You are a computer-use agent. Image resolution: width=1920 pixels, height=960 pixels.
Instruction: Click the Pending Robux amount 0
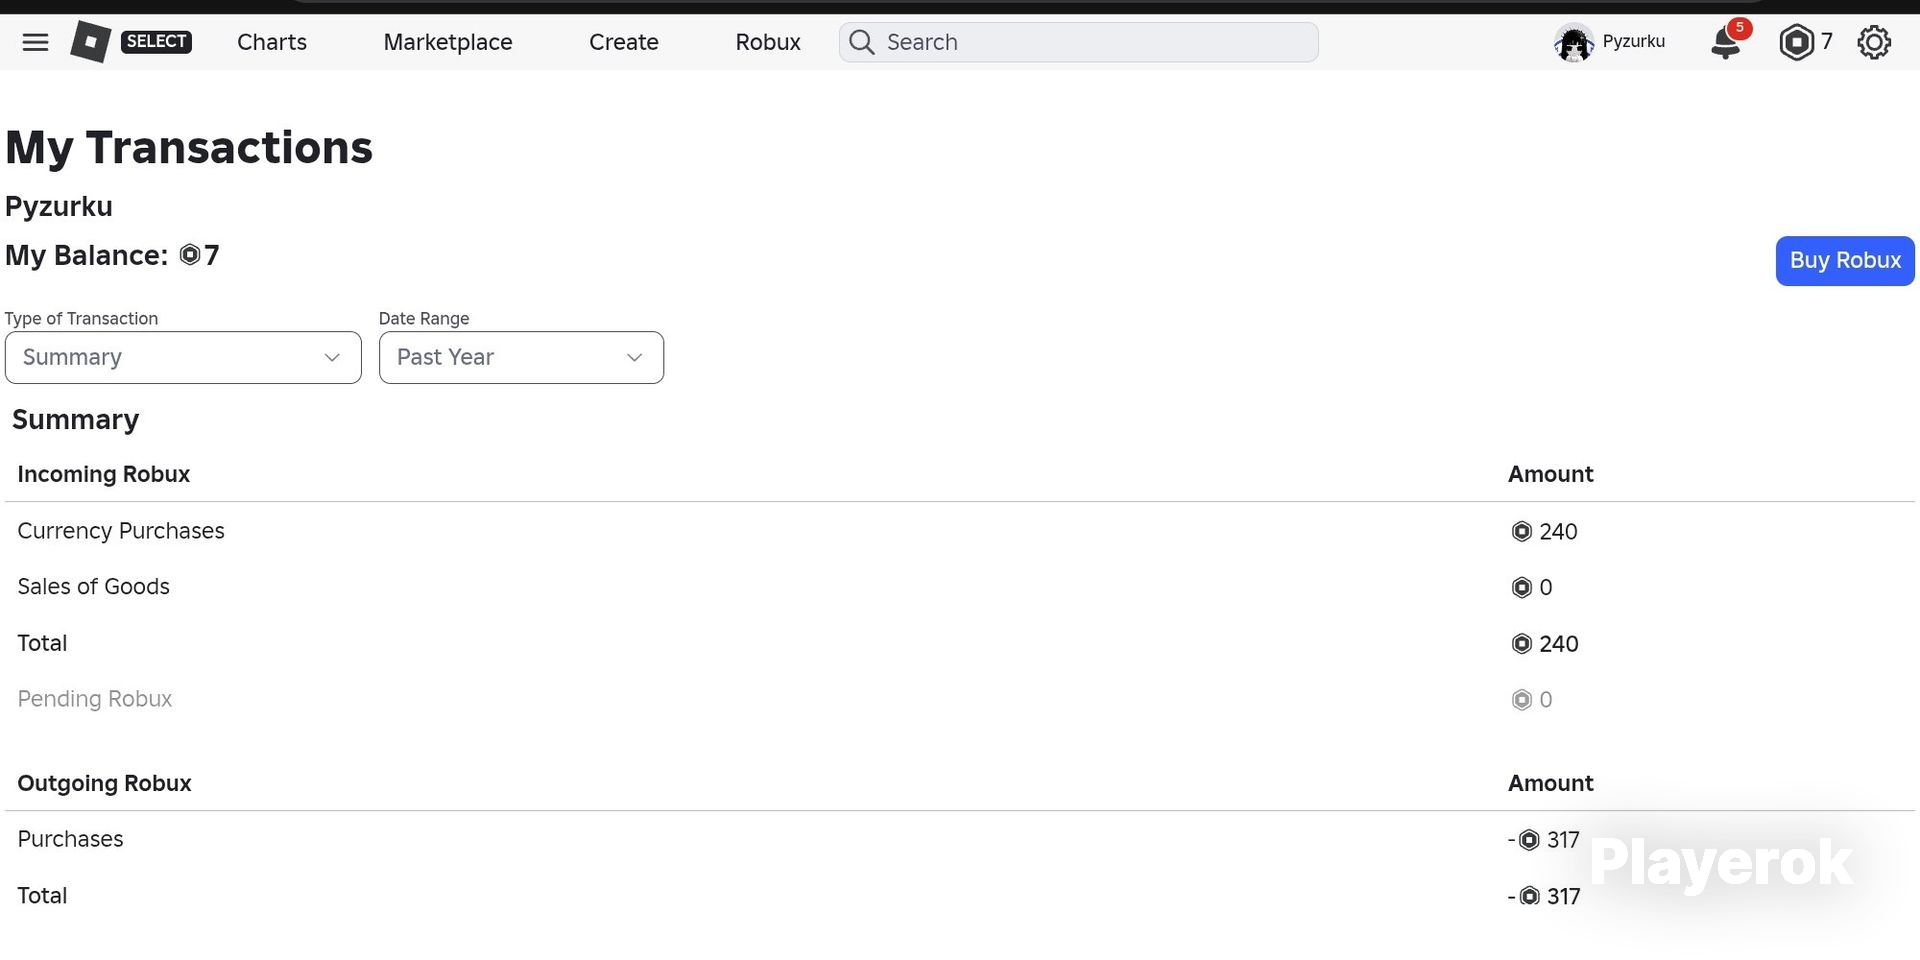pyautogui.click(x=1546, y=699)
